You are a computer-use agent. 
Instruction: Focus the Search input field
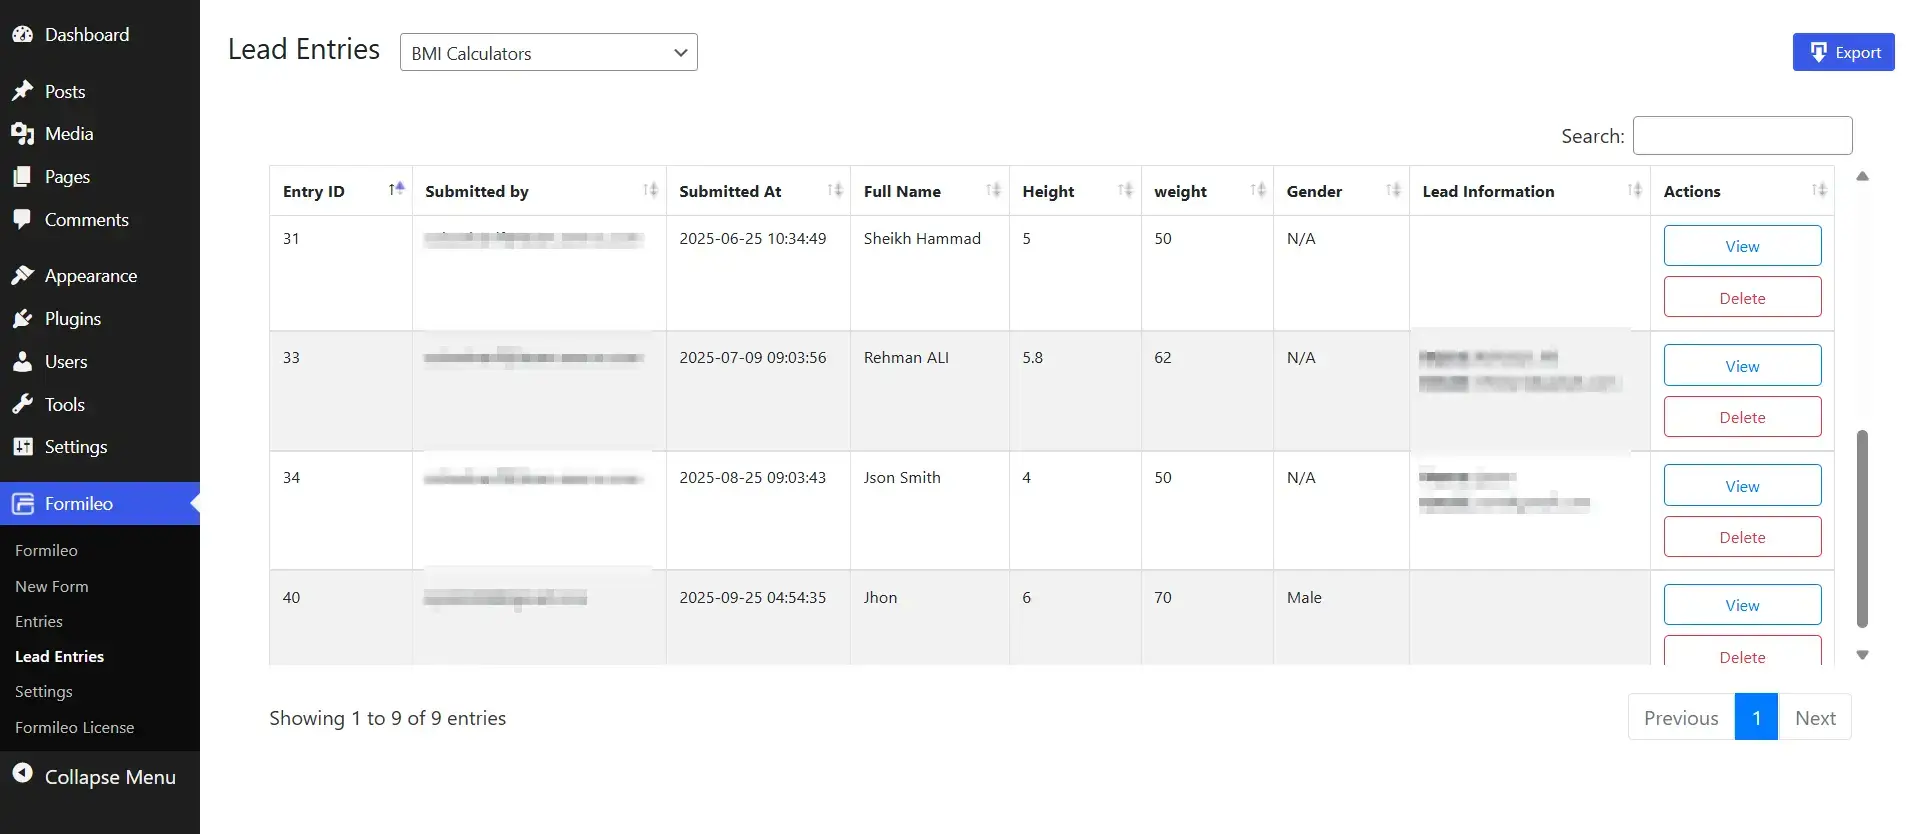coord(1742,136)
